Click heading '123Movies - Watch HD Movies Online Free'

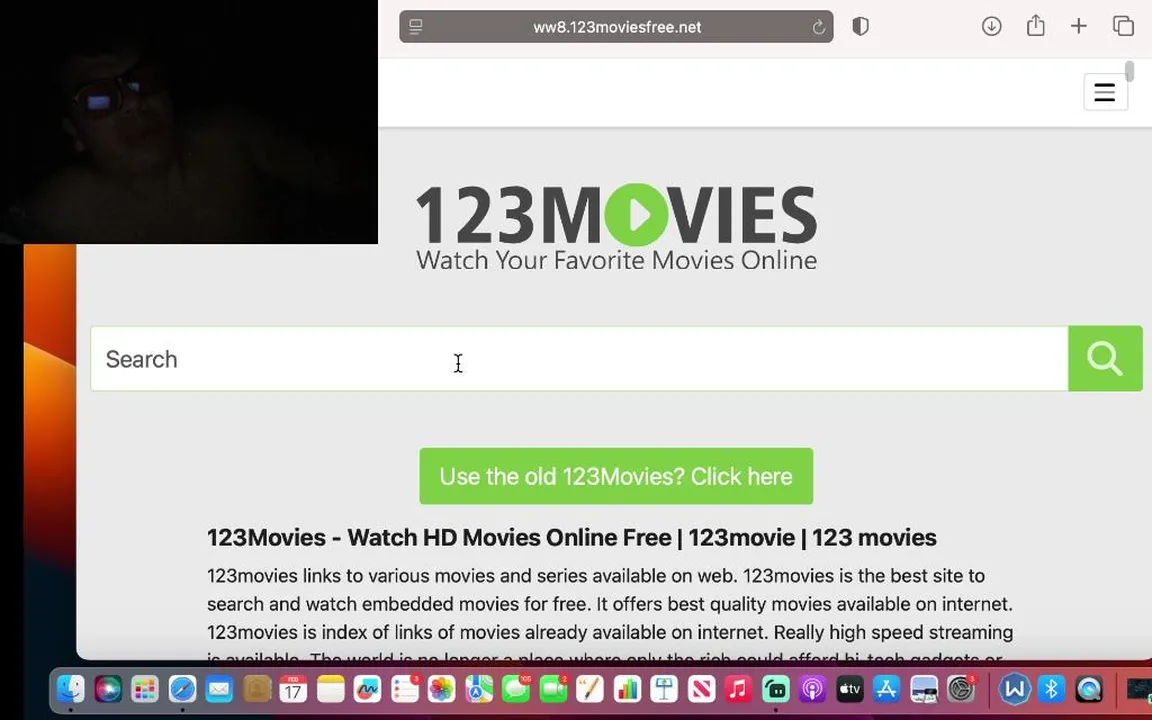tap(572, 538)
